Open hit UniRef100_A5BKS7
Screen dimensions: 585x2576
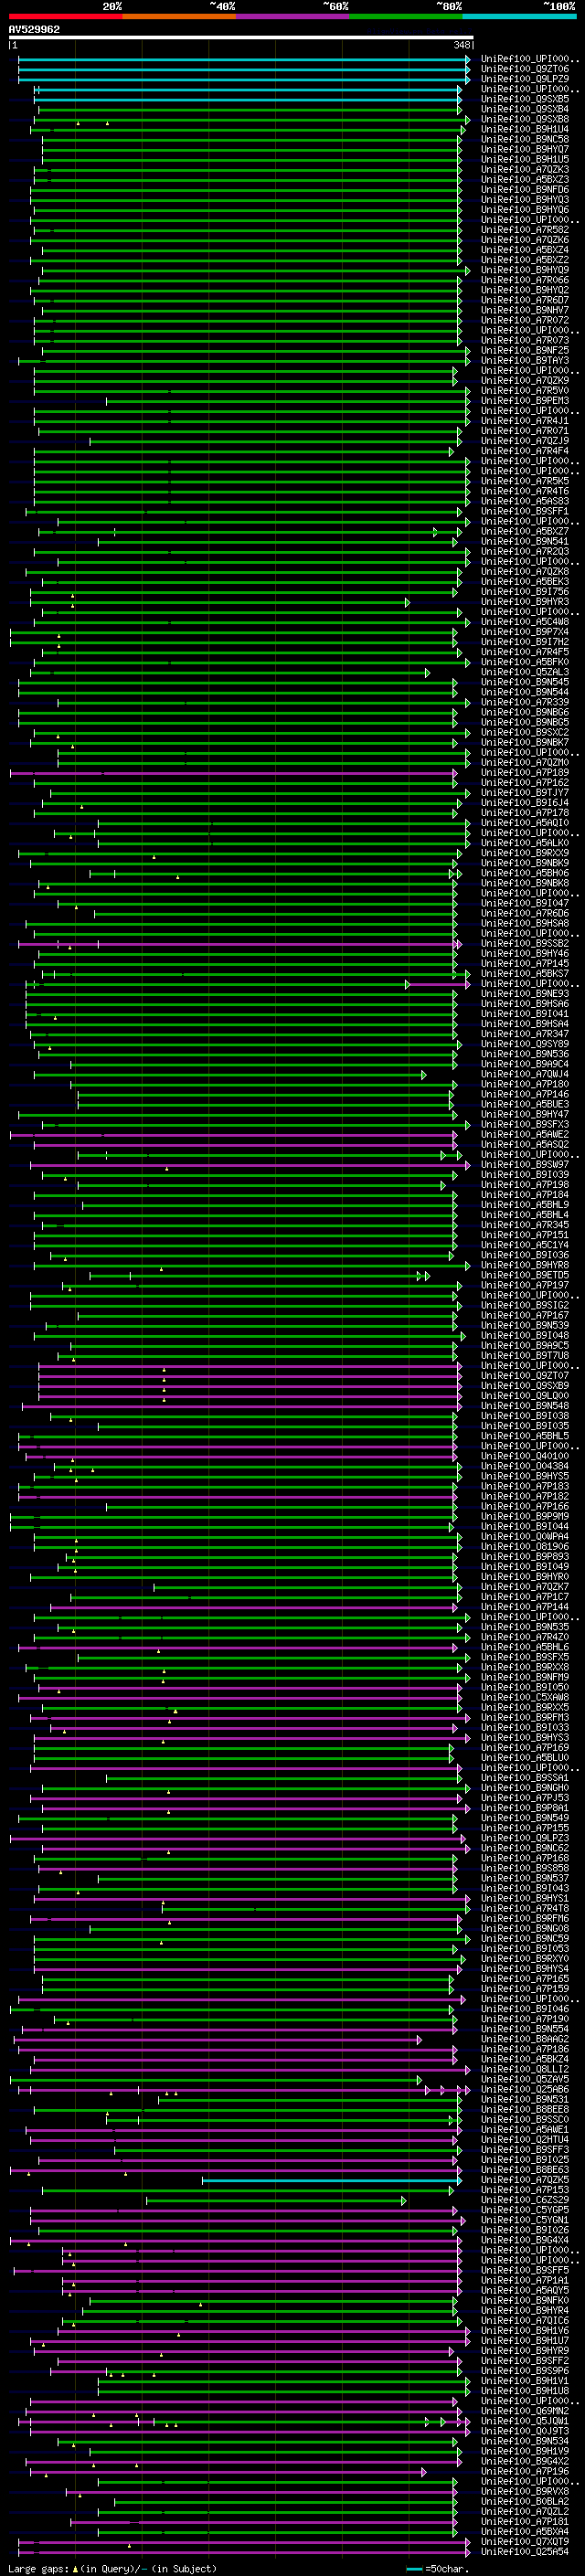pos(525,974)
